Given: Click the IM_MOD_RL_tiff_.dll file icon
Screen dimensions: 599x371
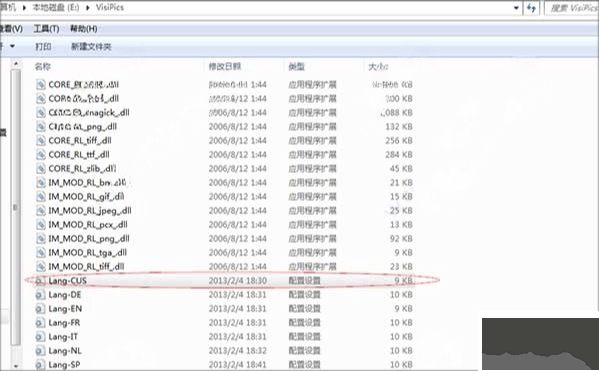Looking at the screenshot, I should point(40,267).
